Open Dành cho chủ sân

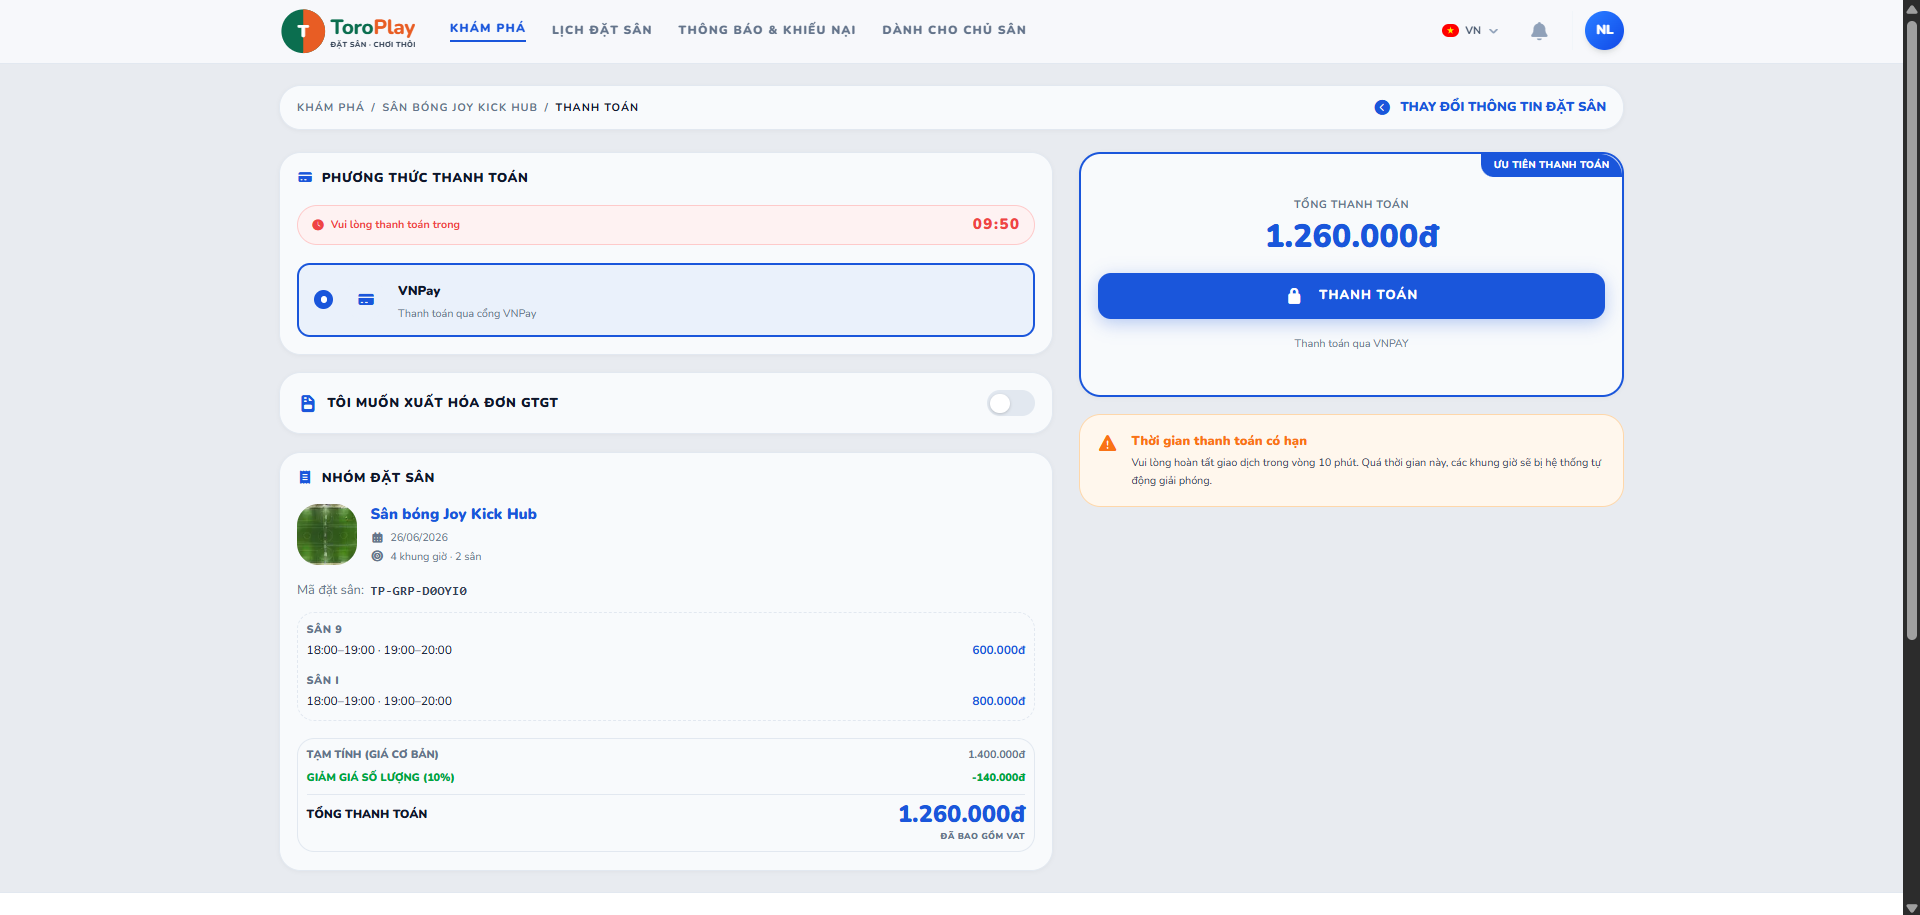pyautogui.click(x=954, y=30)
